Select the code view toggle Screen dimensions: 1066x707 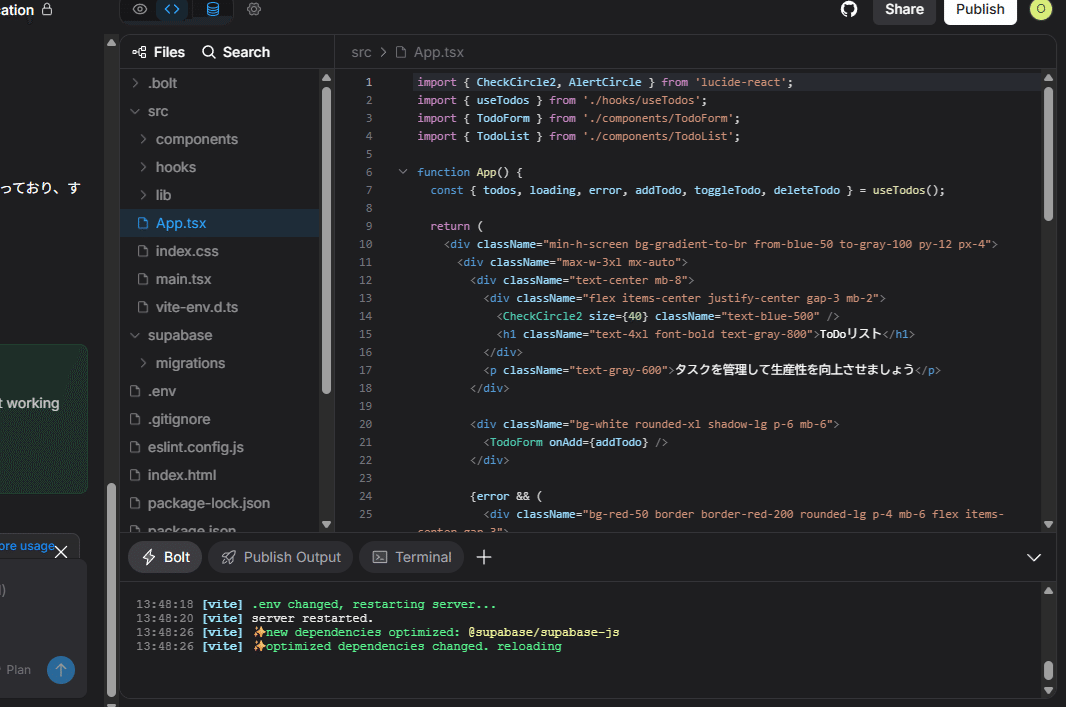point(173,9)
